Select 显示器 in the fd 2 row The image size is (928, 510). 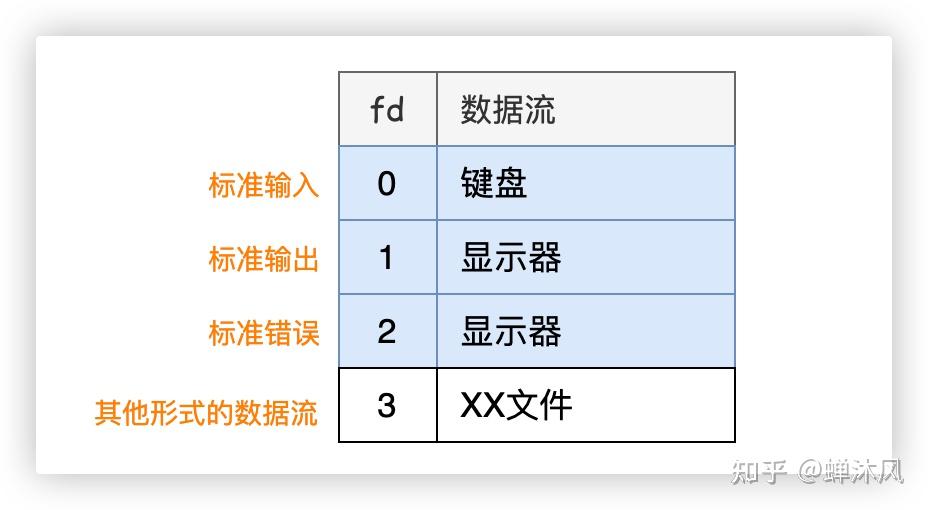pyautogui.click(x=511, y=332)
